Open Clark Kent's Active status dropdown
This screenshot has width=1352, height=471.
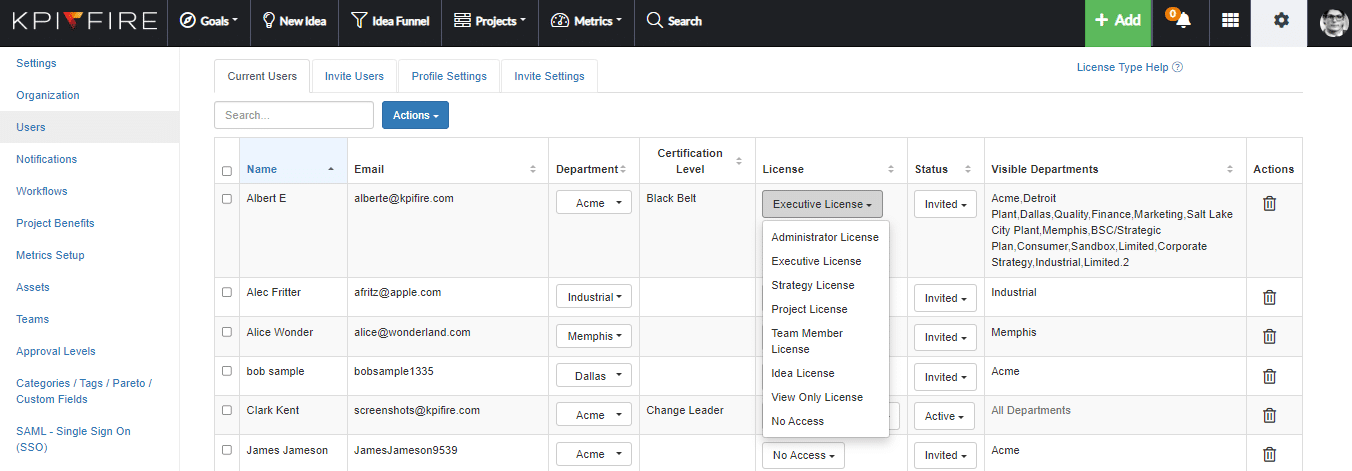(x=944, y=416)
